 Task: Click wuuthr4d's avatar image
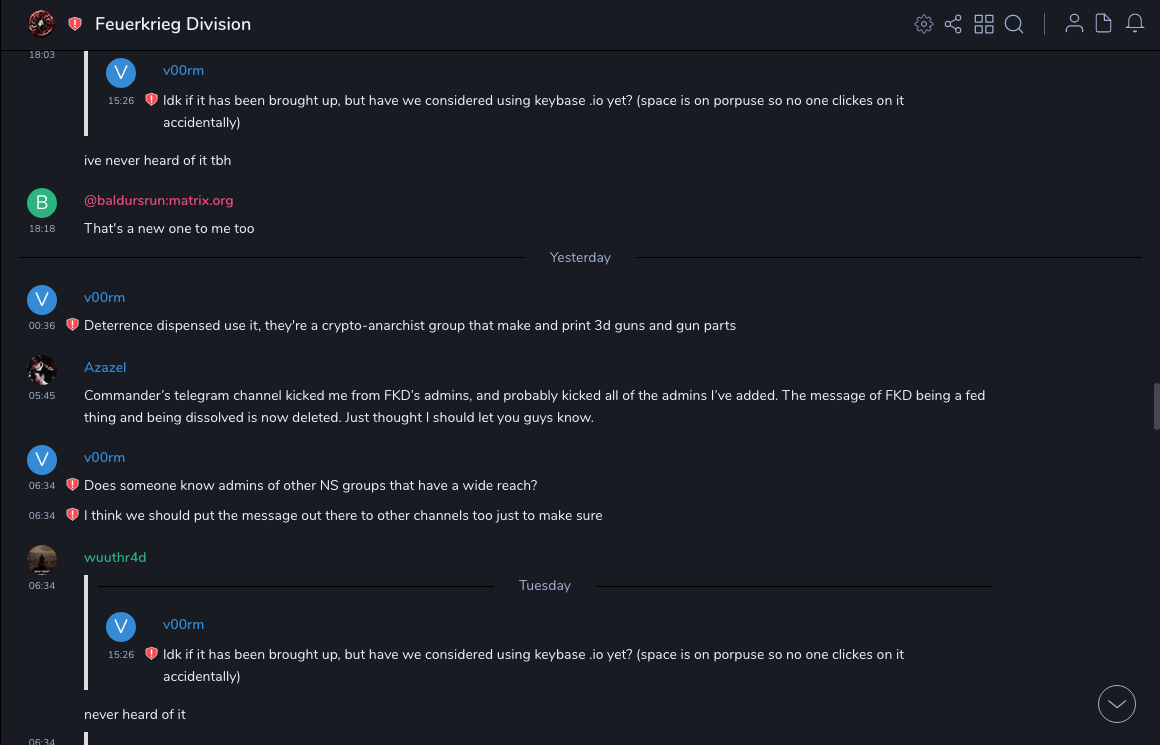point(42,560)
